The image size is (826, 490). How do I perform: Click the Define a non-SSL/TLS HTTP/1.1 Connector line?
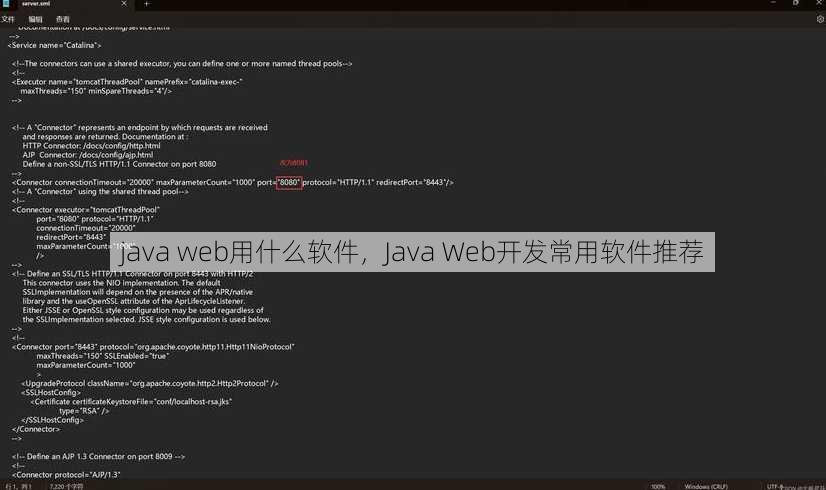coord(119,164)
